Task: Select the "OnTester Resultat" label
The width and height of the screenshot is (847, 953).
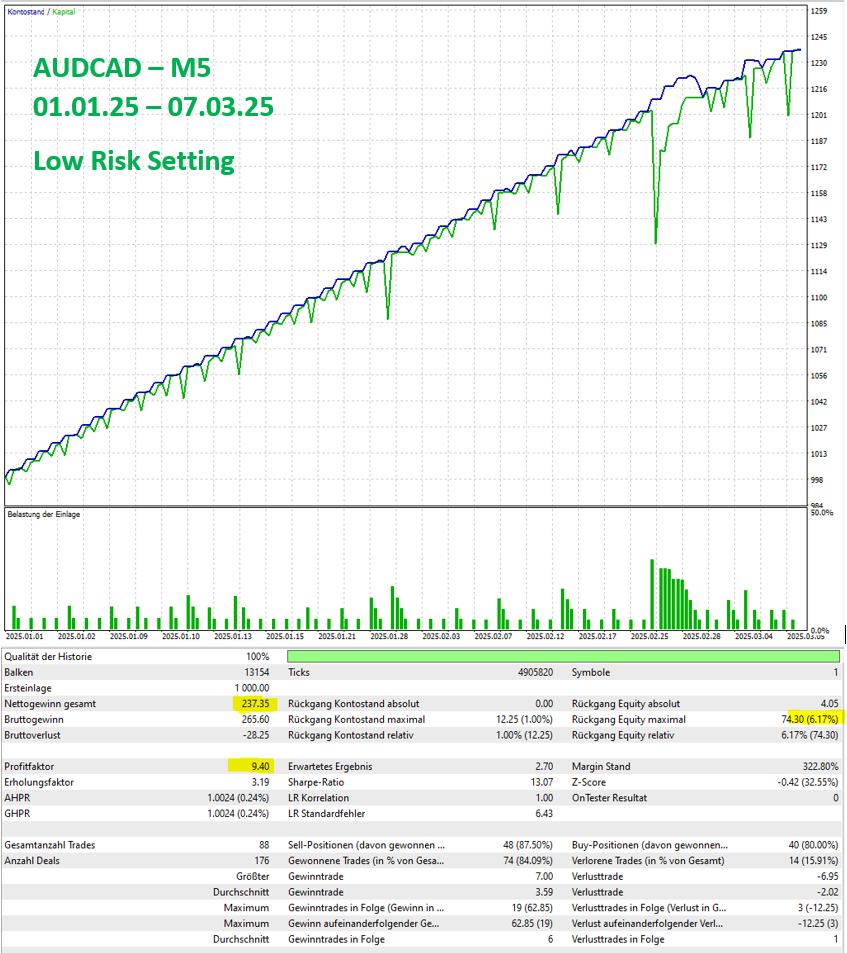Action: click(609, 798)
